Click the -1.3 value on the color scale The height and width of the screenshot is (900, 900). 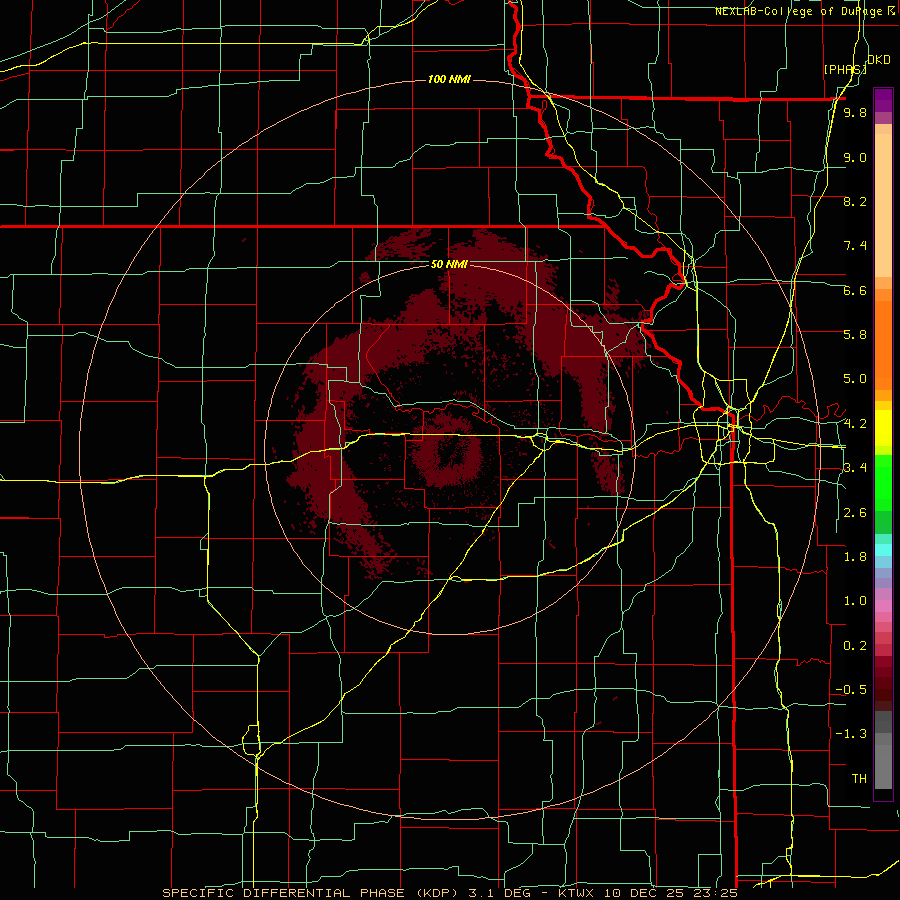(x=851, y=734)
